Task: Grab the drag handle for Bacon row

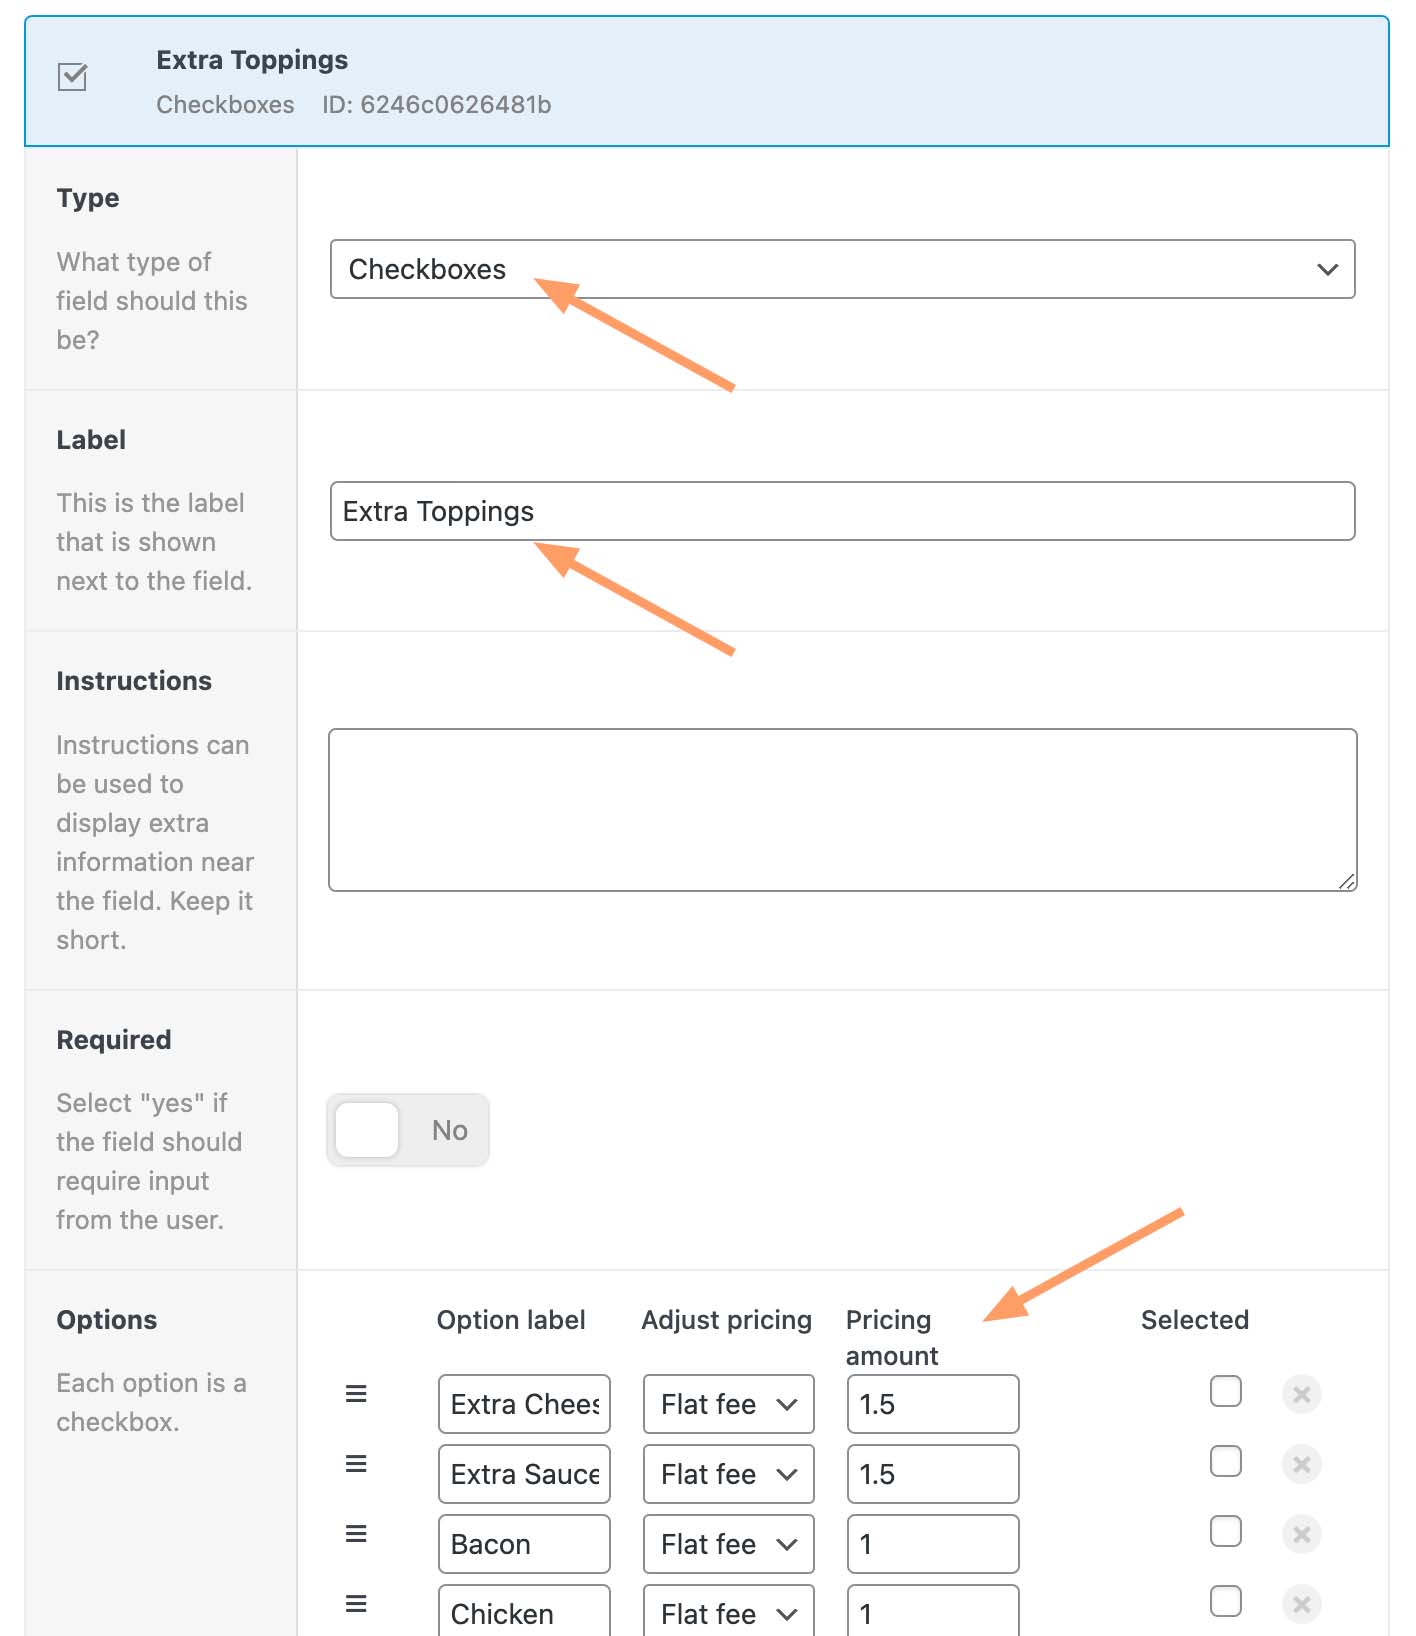Action: (x=356, y=1534)
